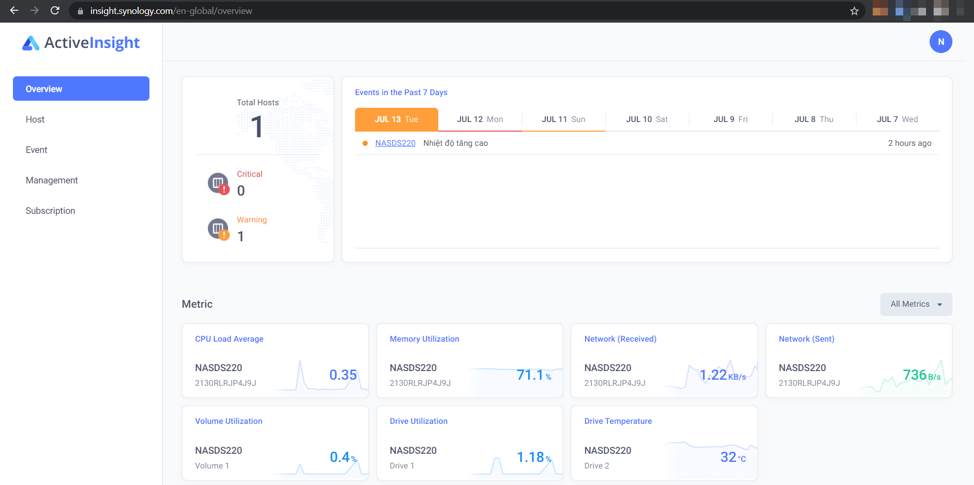
Task: Click the 0.35 CPU load value
Action: [x=343, y=375]
